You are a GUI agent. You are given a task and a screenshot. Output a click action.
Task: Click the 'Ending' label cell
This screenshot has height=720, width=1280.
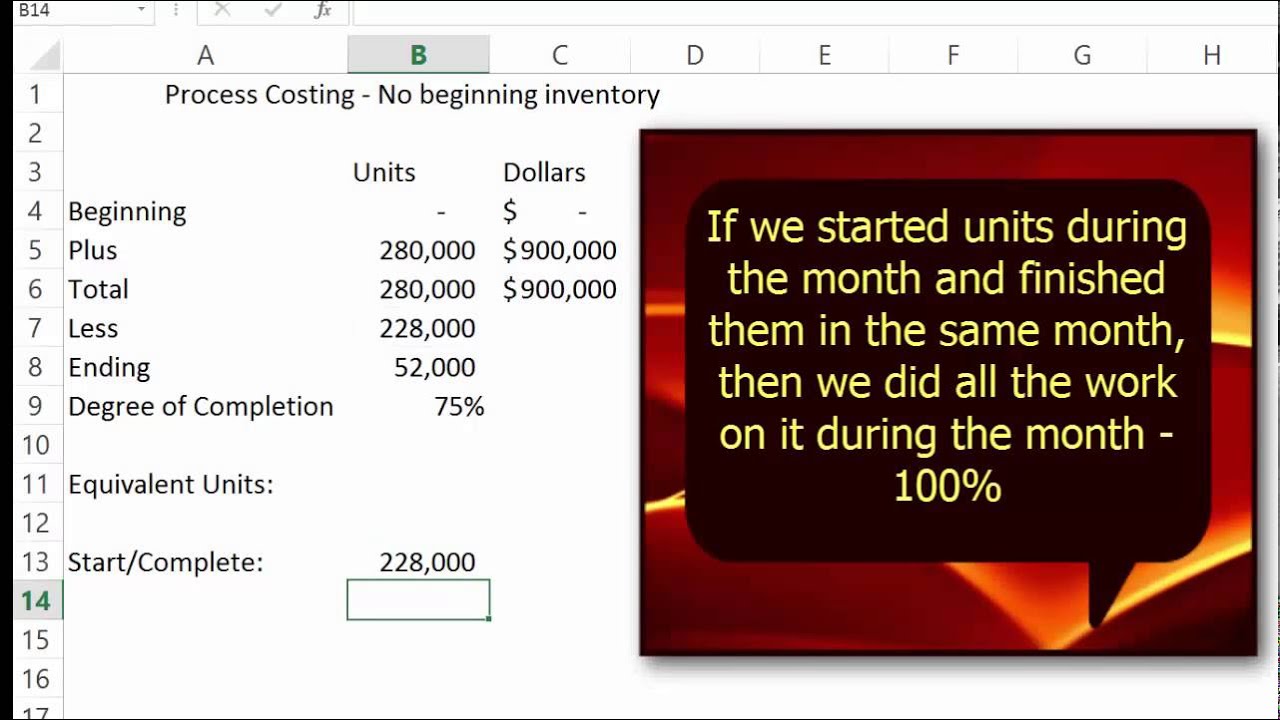[205, 367]
